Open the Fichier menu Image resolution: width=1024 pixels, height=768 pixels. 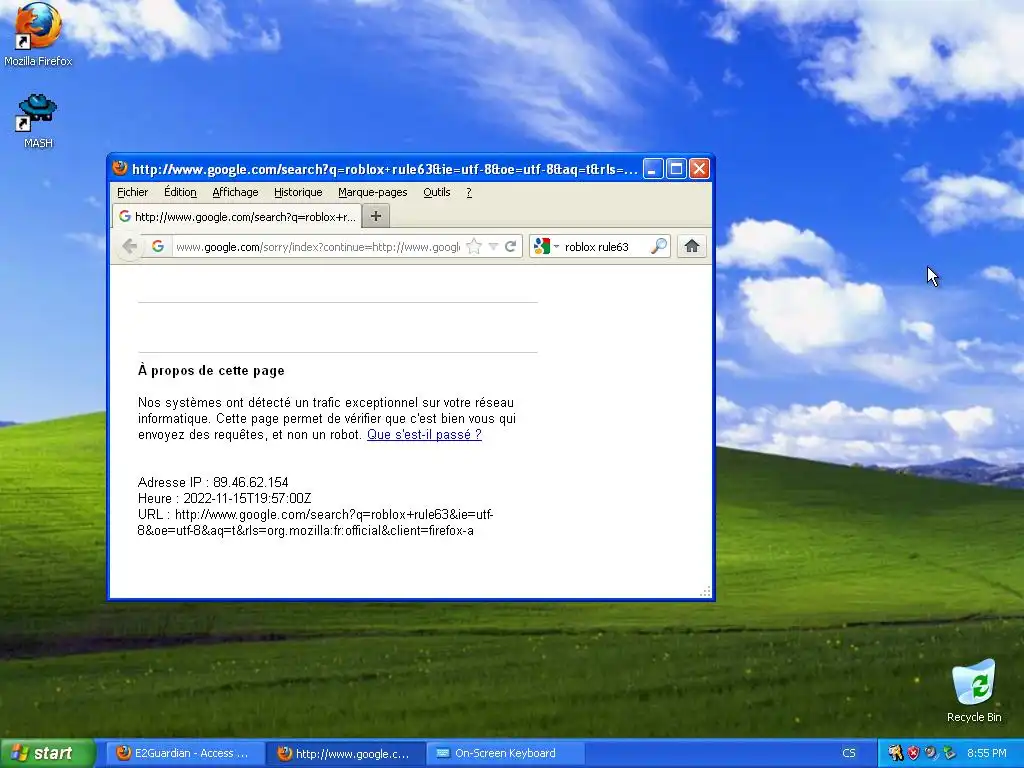pos(133,192)
